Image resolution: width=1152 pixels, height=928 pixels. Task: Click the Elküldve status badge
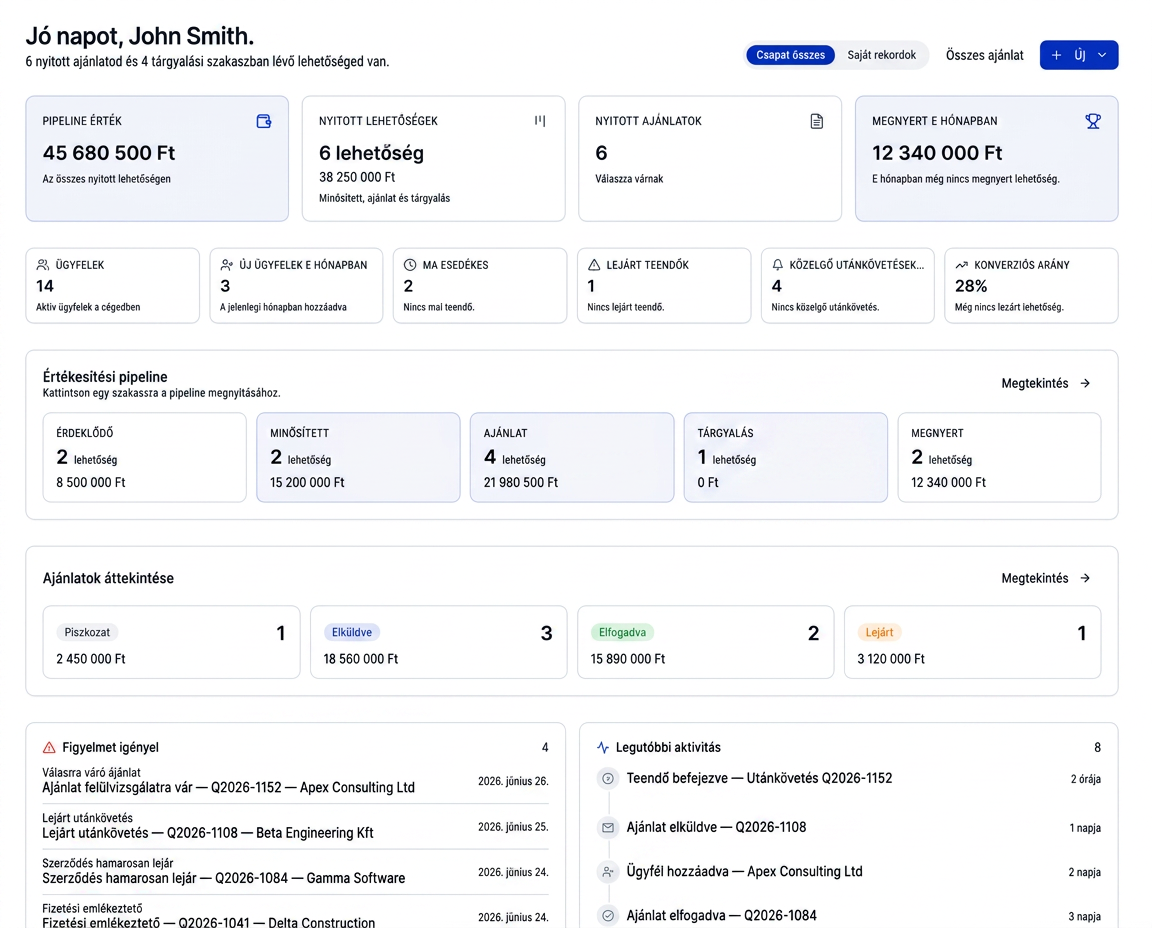(351, 632)
